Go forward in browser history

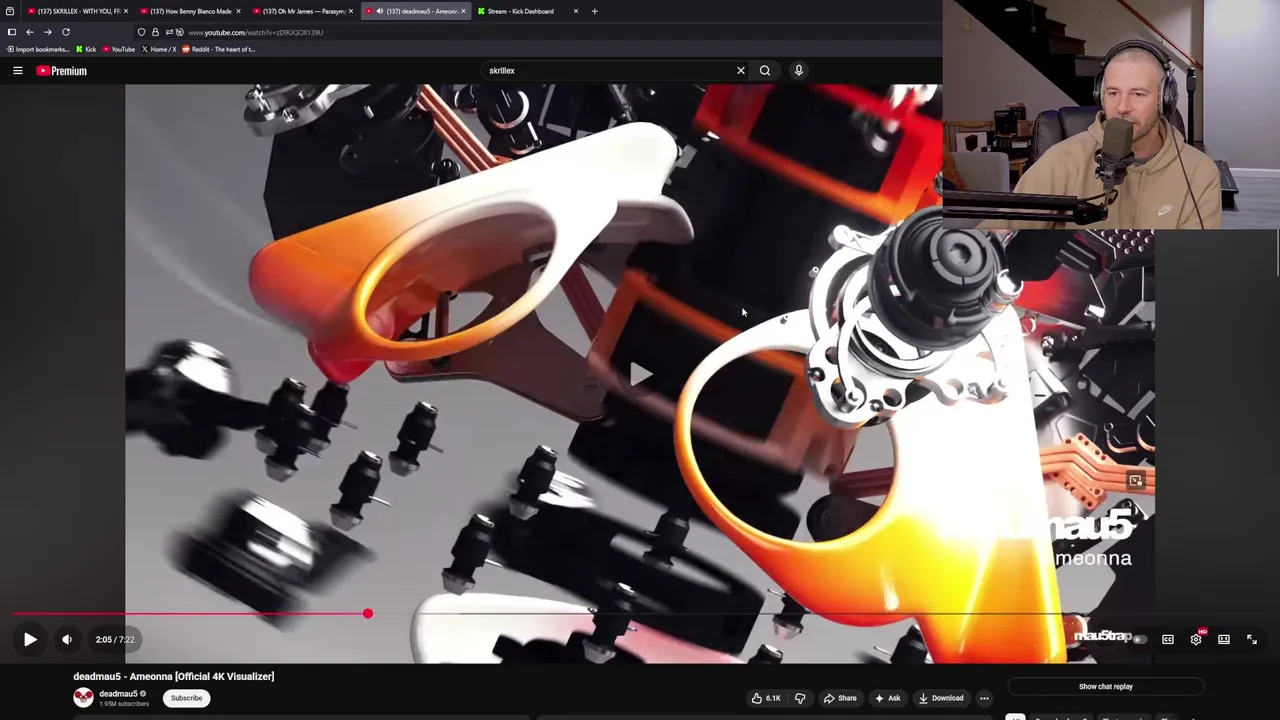click(47, 32)
